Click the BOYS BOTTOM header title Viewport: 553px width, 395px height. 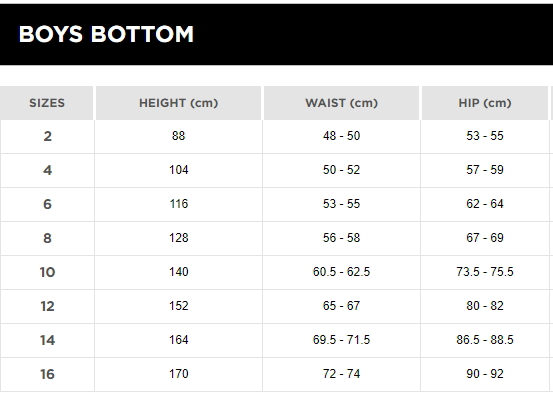coord(106,34)
